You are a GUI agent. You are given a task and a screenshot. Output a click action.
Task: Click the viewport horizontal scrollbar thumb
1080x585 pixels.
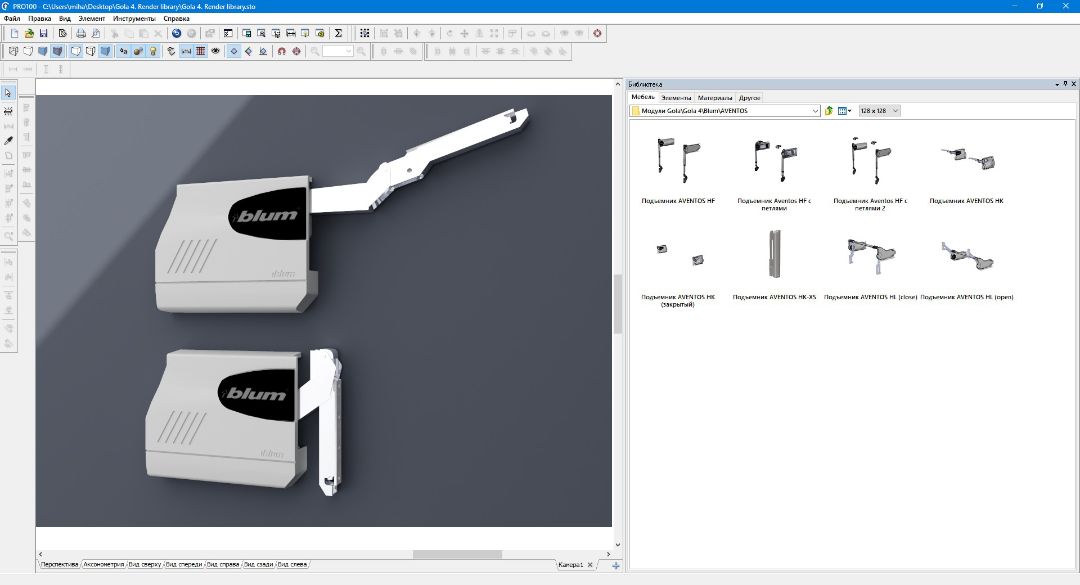tap(456, 554)
